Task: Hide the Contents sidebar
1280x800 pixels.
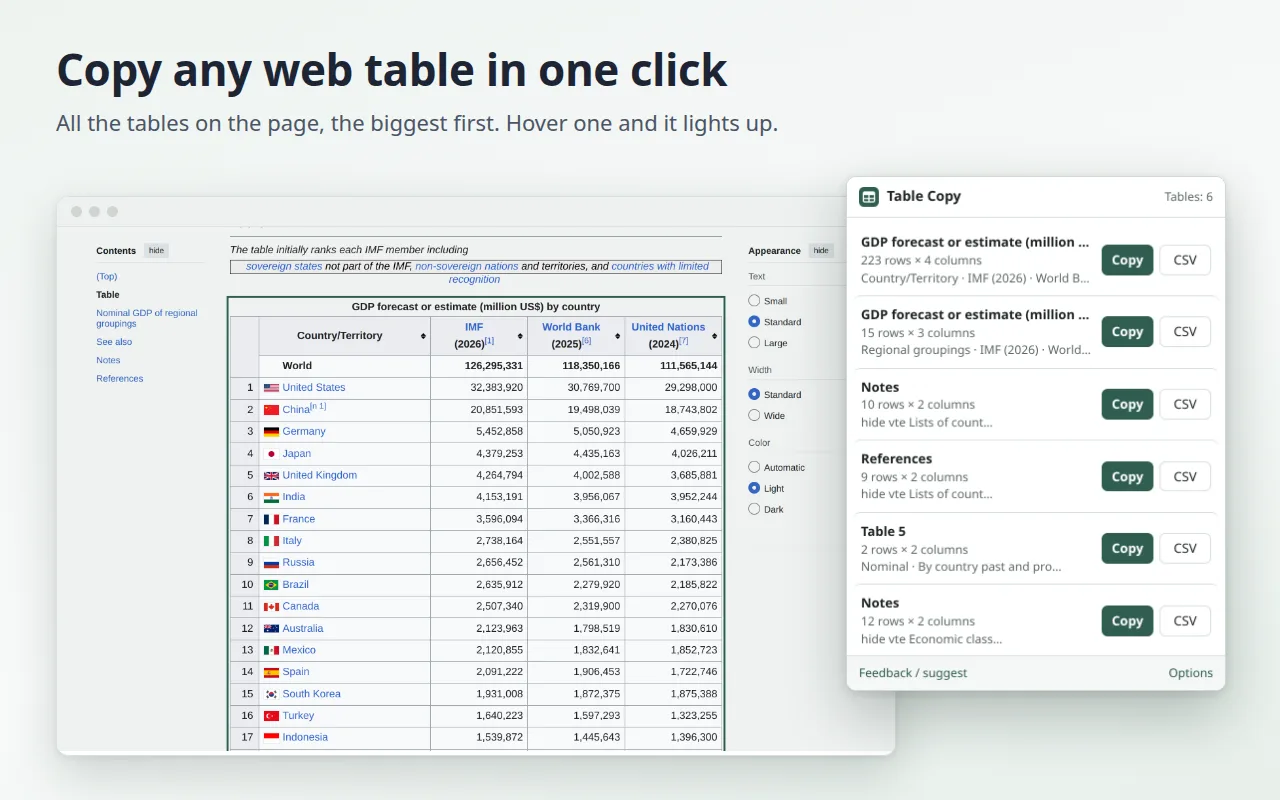Action: point(156,251)
